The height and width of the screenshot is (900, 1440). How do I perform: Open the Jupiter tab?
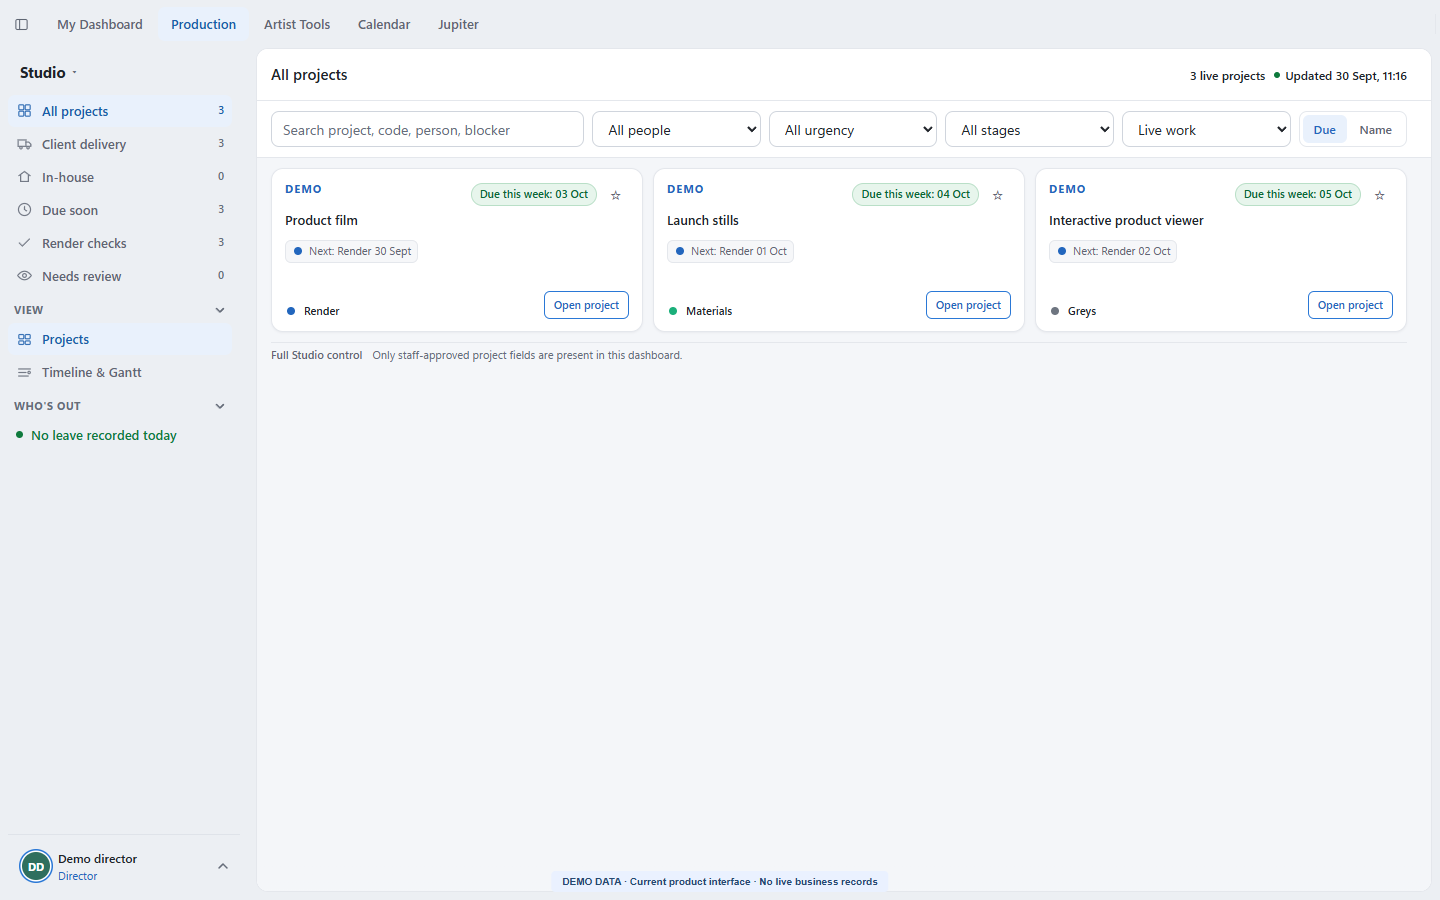[458, 24]
